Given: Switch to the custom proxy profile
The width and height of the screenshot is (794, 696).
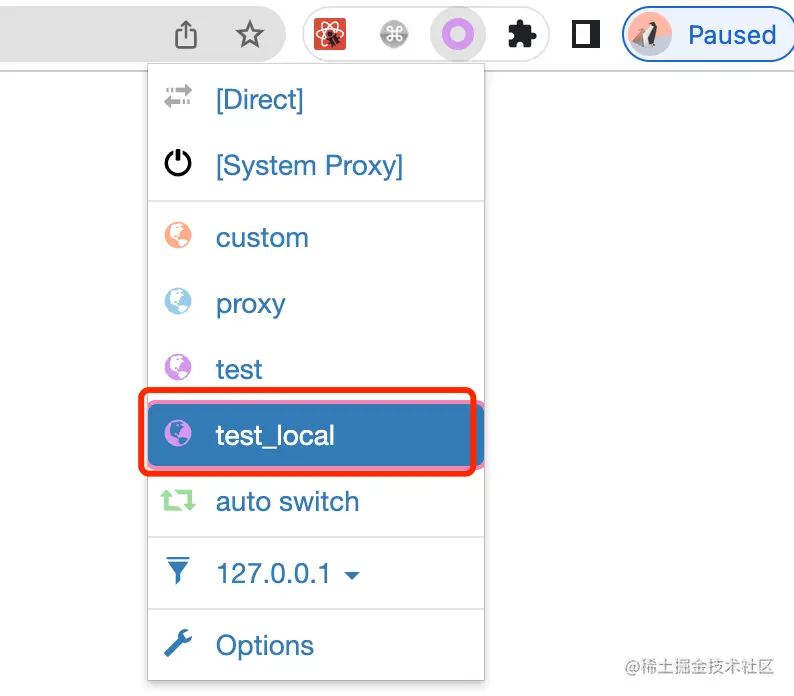Looking at the screenshot, I should 316,237.
